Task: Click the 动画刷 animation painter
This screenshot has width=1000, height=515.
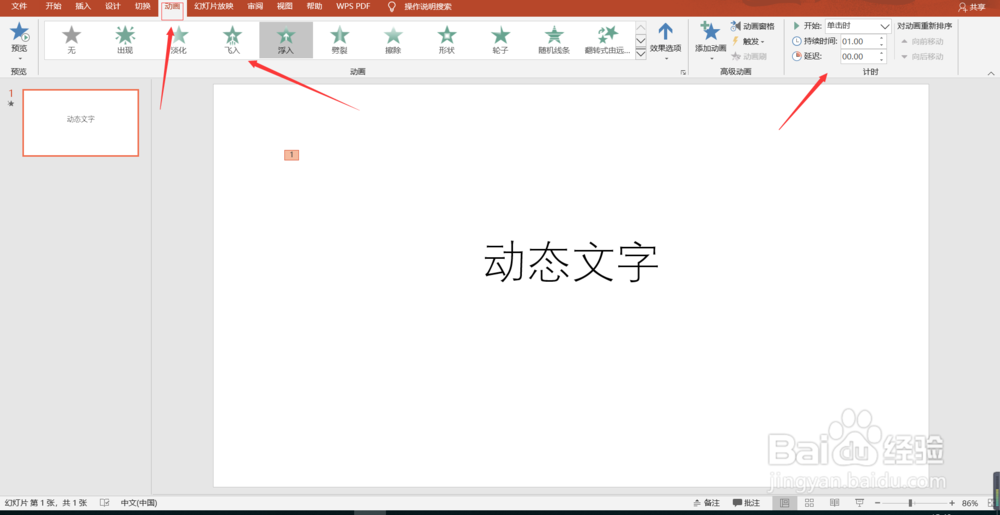Action: pos(749,56)
